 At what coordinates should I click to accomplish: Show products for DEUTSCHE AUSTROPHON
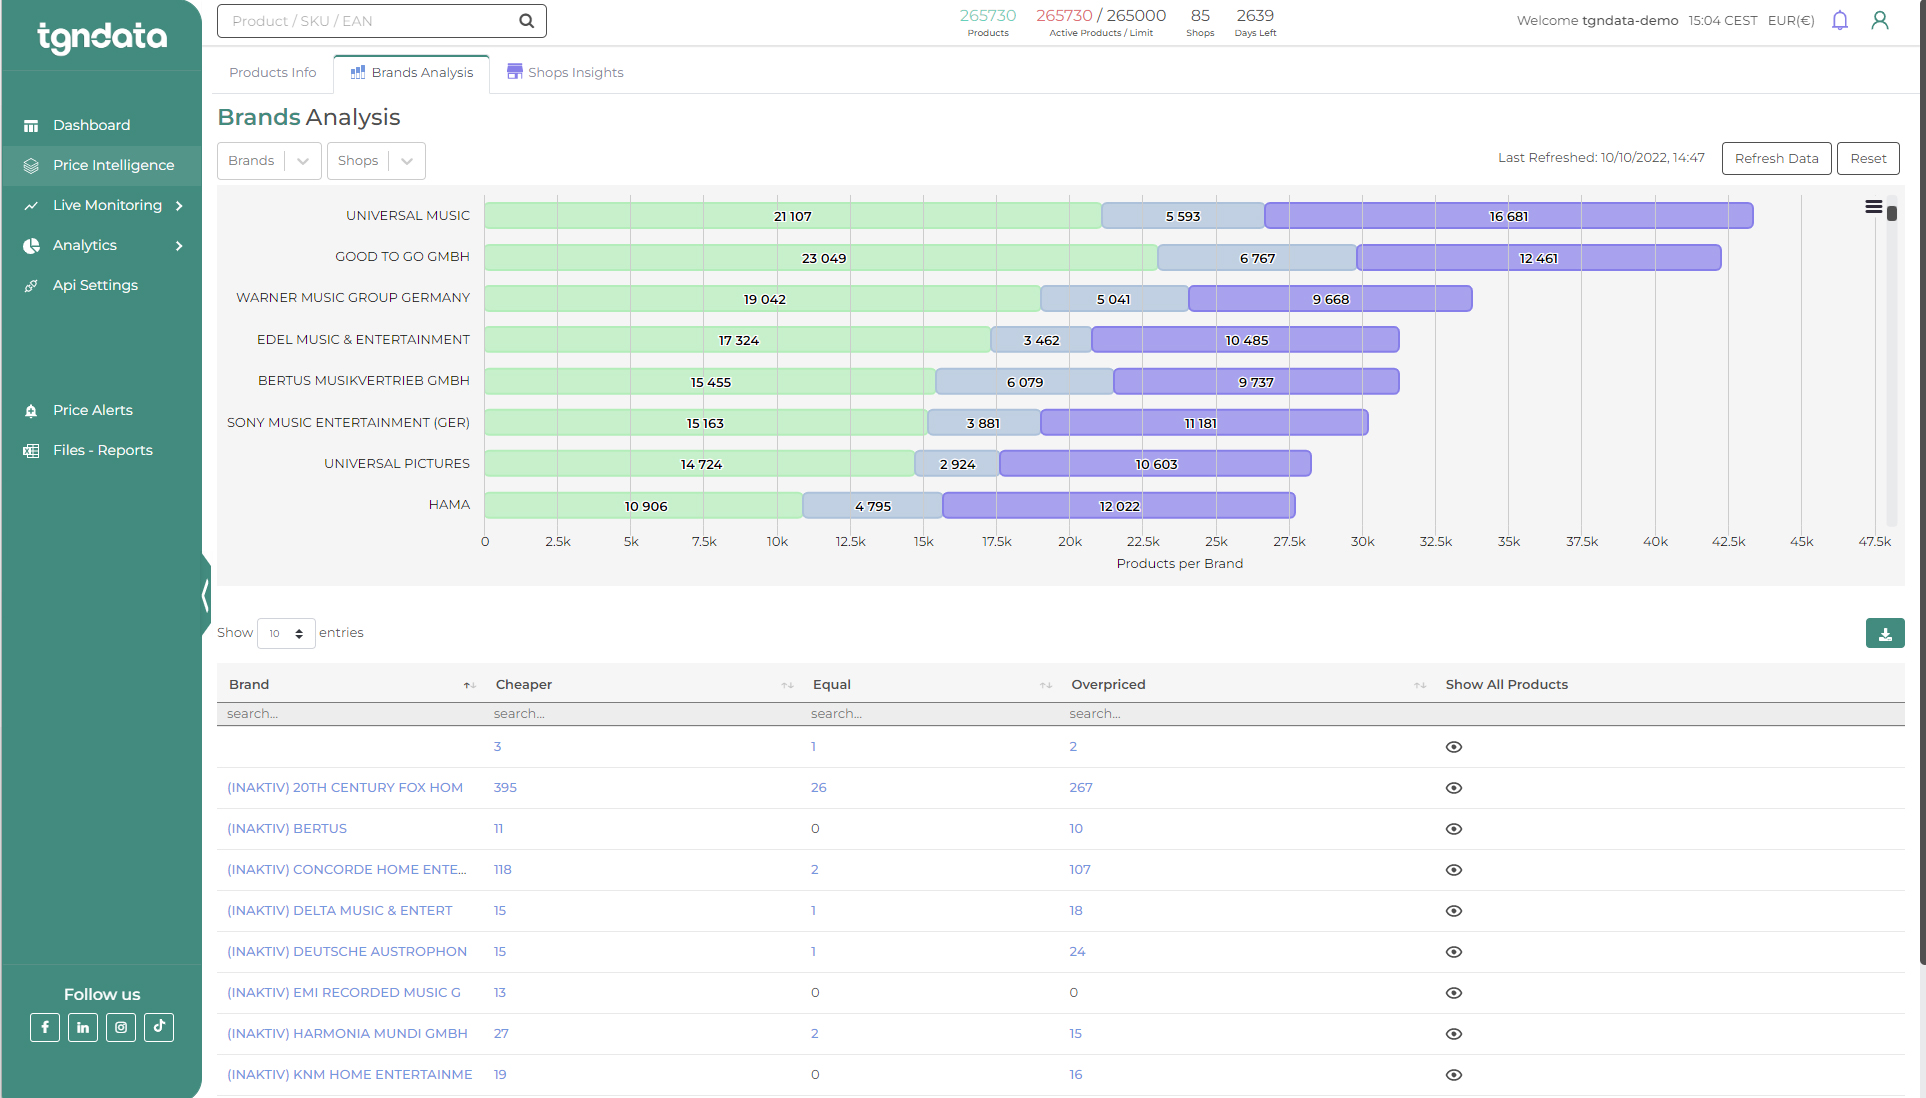point(1454,952)
